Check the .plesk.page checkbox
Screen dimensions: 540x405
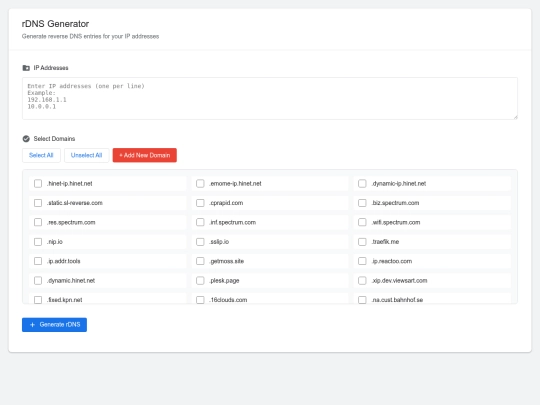tap(200, 280)
